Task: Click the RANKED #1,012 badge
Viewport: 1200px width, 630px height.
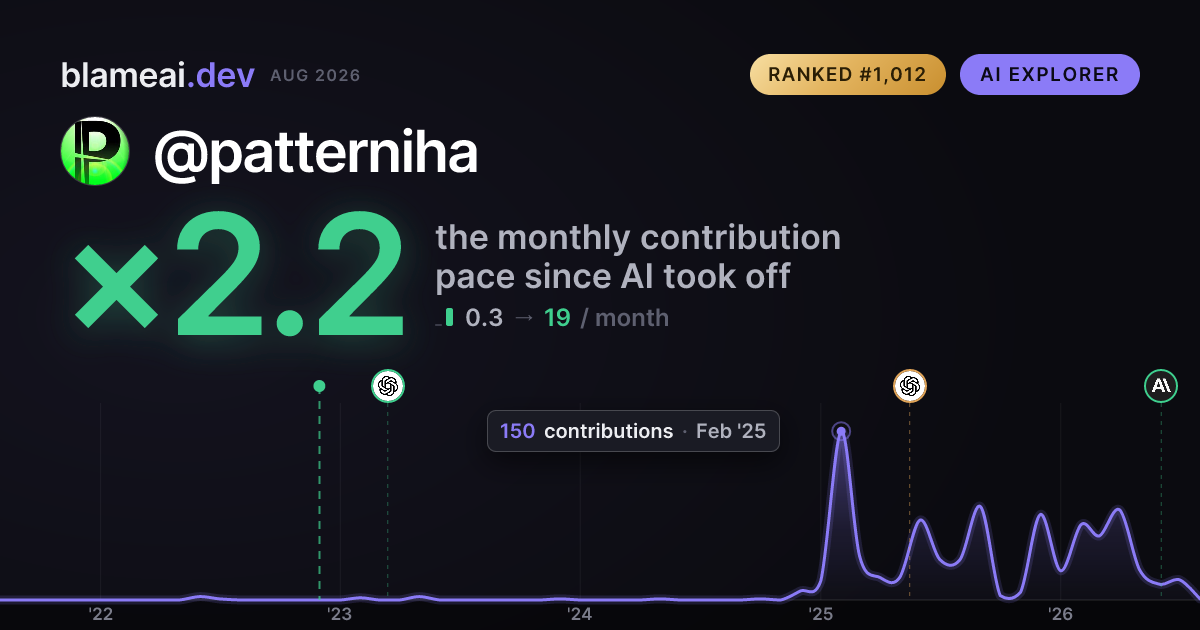Action: [848, 75]
